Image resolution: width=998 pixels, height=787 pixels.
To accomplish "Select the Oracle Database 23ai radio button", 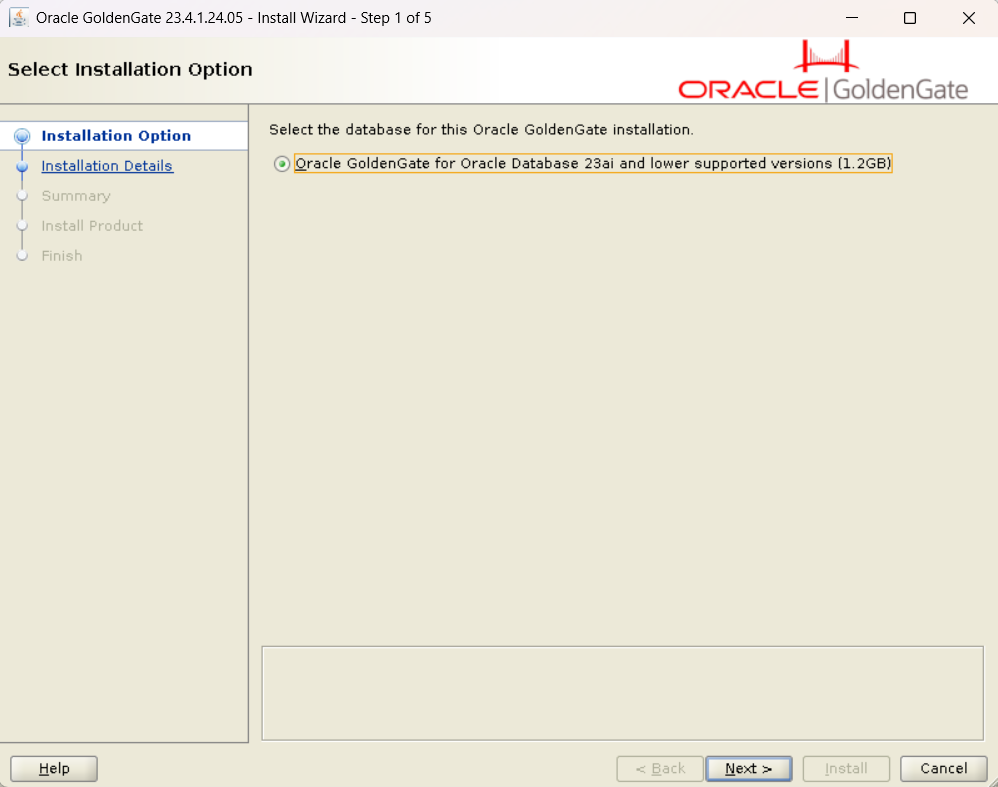I will click(x=282, y=164).
